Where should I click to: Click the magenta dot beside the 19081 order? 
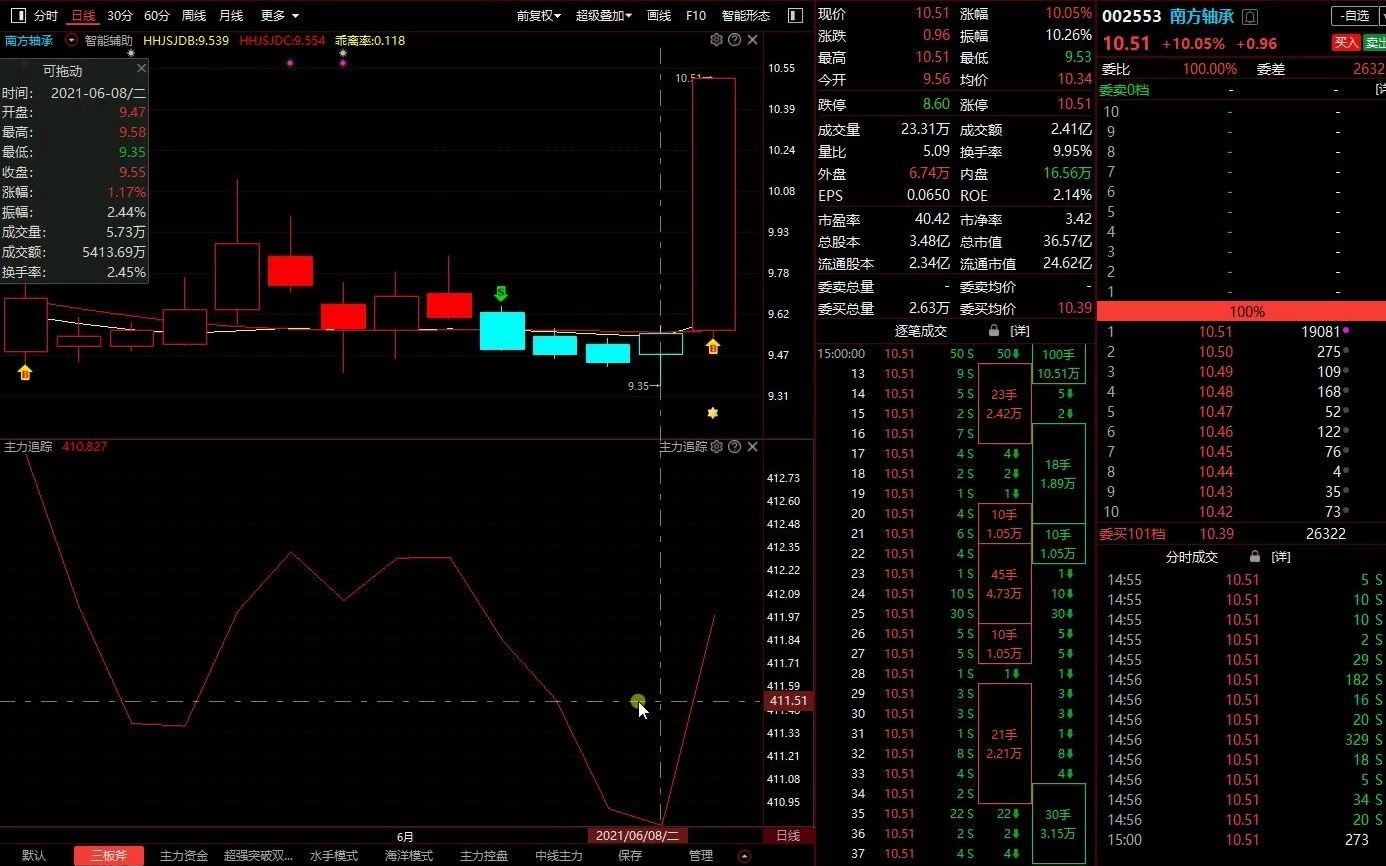(1346, 330)
